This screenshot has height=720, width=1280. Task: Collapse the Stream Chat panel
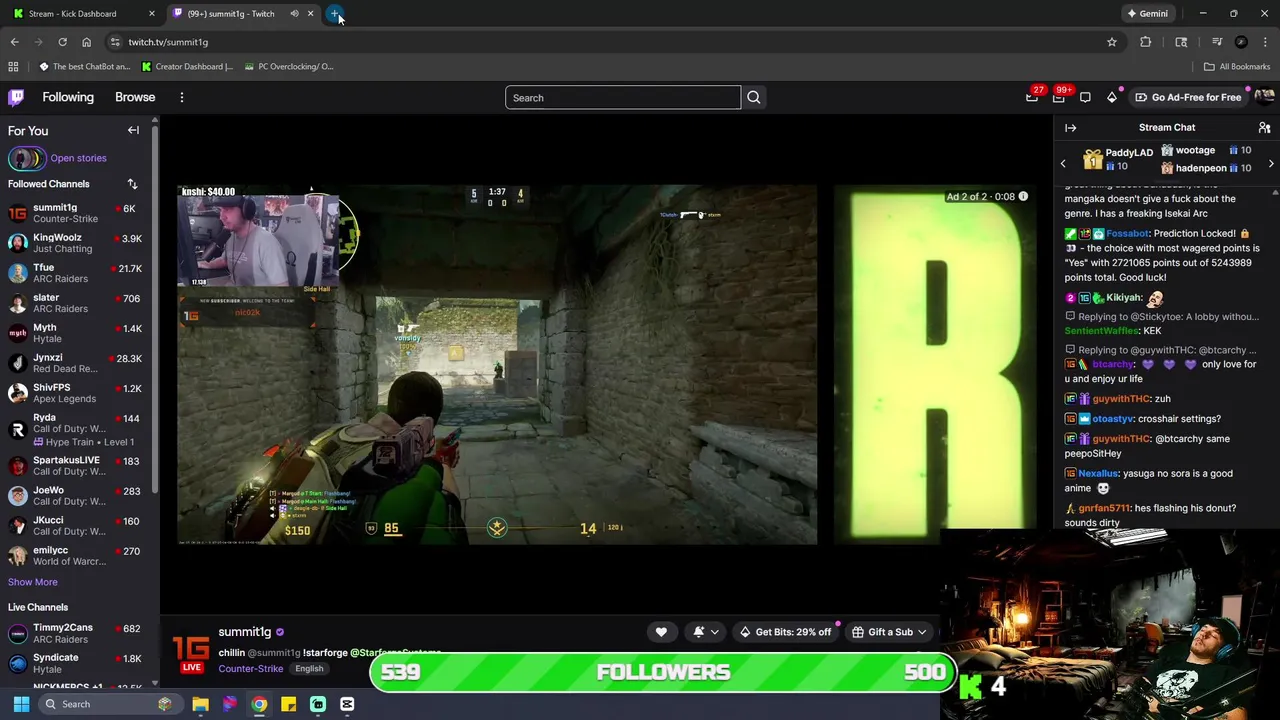tap(1070, 128)
